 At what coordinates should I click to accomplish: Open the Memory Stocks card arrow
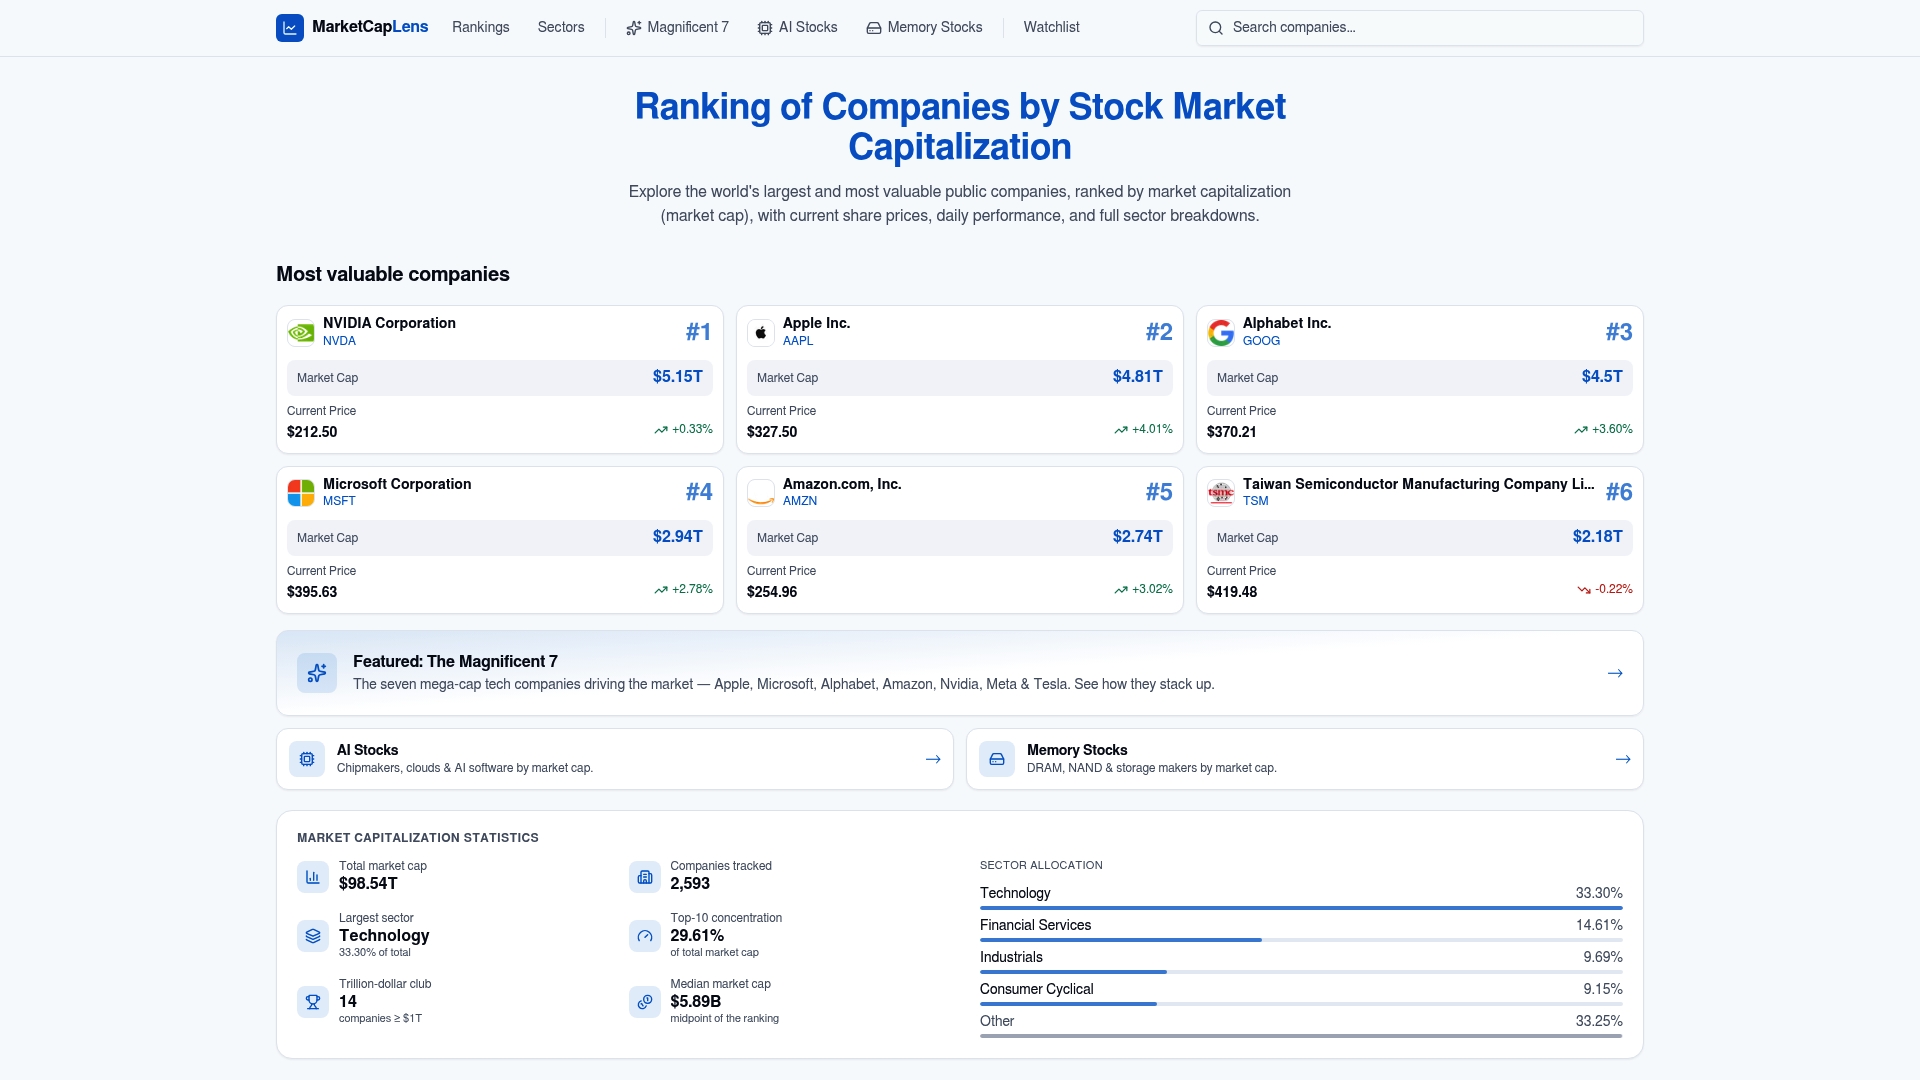1623,759
